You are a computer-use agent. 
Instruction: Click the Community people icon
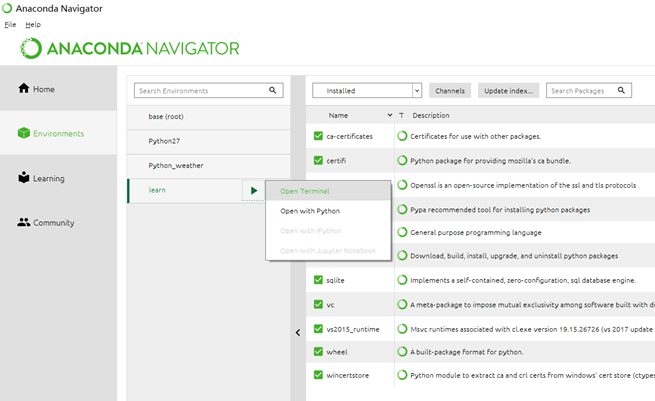click(x=24, y=222)
